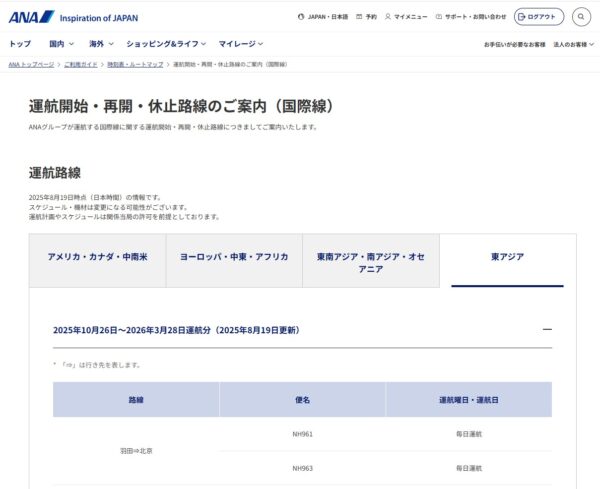Click the ANA logo in header

[29, 17]
